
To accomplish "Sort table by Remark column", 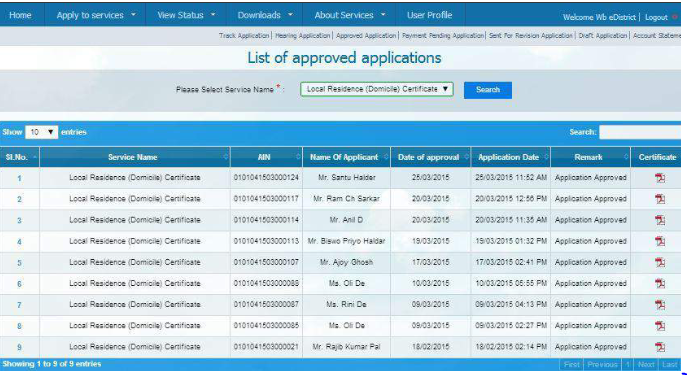I will [x=591, y=157].
